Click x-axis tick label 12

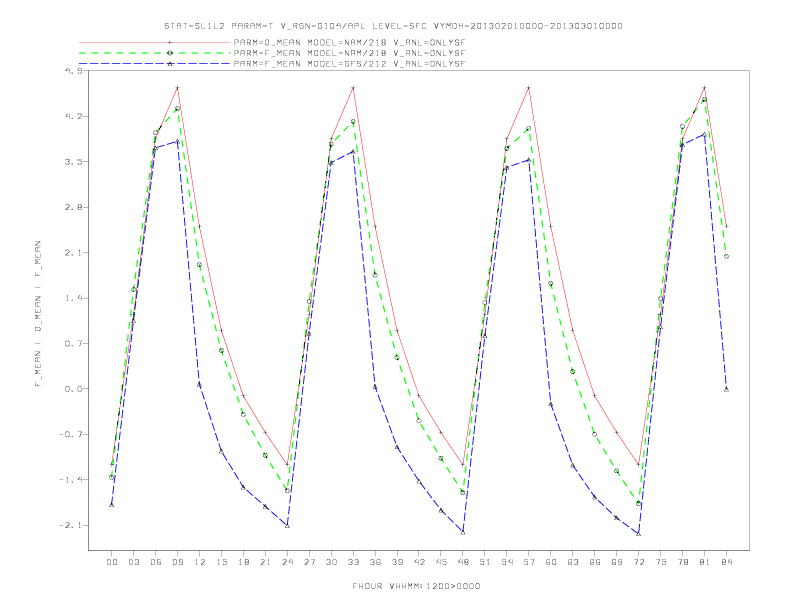pyautogui.click(x=200, y=562)
